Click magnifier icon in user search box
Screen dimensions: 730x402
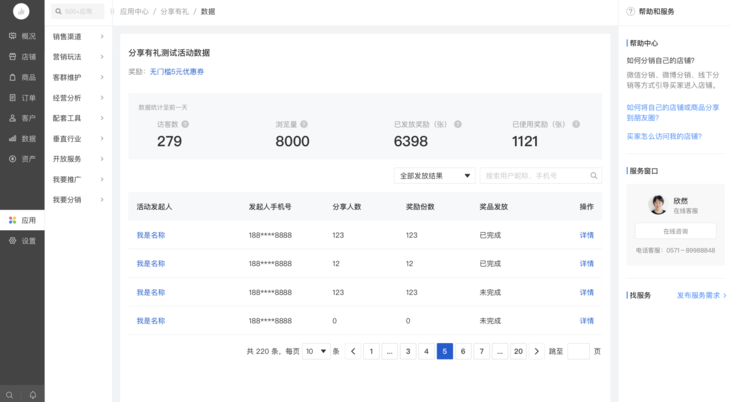click(x=594, y=176)
